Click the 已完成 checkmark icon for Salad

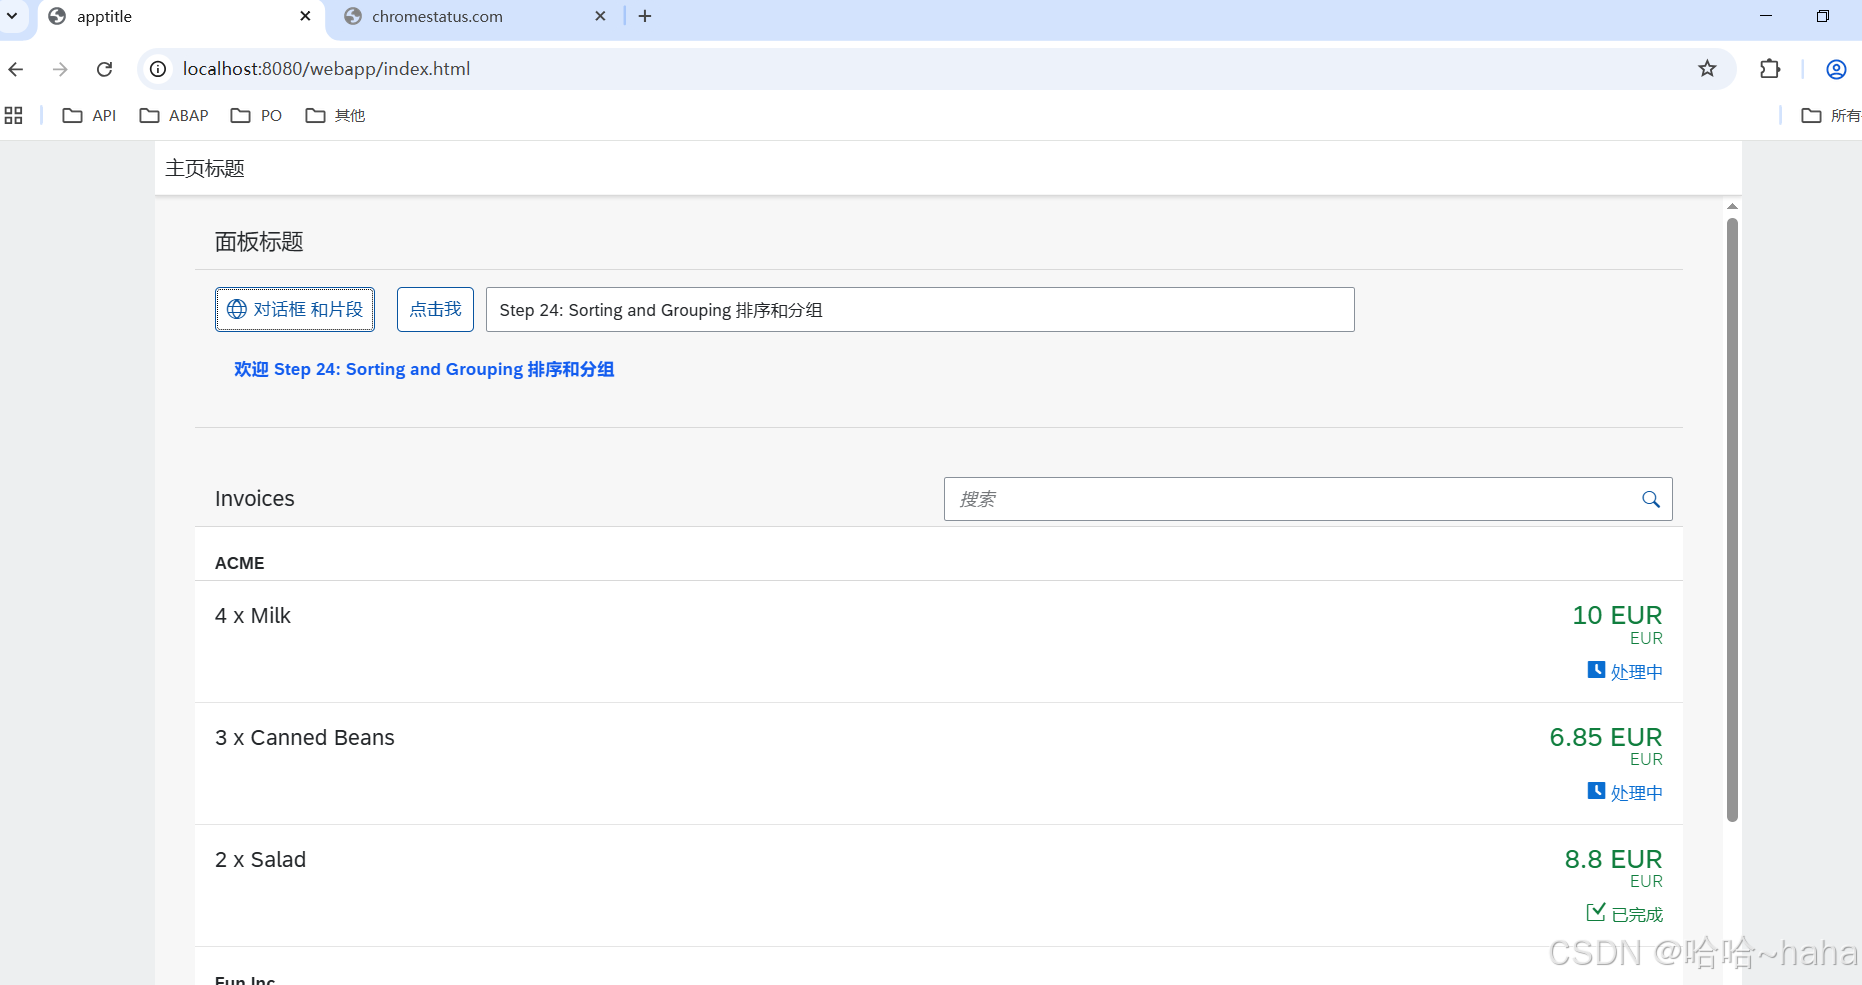(1596, 912)
